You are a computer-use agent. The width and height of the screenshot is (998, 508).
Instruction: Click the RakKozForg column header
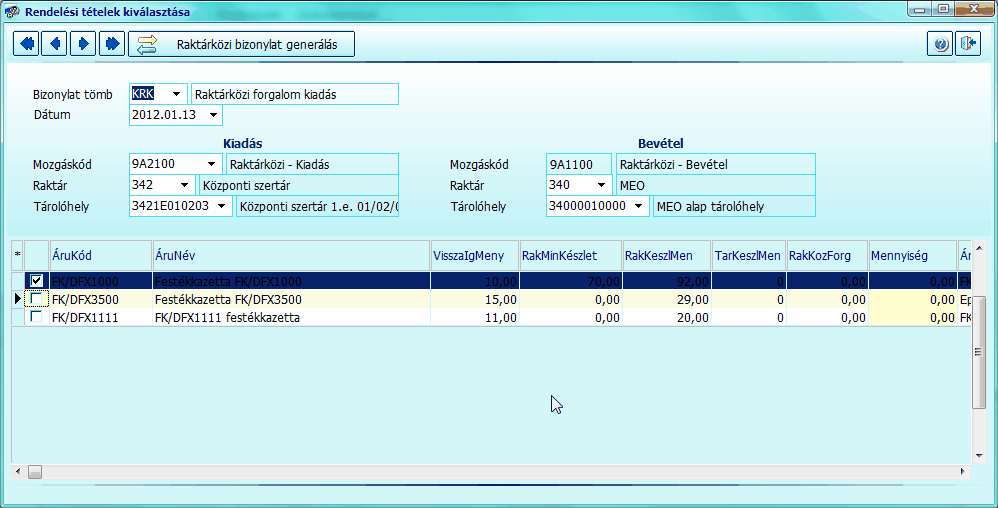pyautogui.click(x=827, y=255)
